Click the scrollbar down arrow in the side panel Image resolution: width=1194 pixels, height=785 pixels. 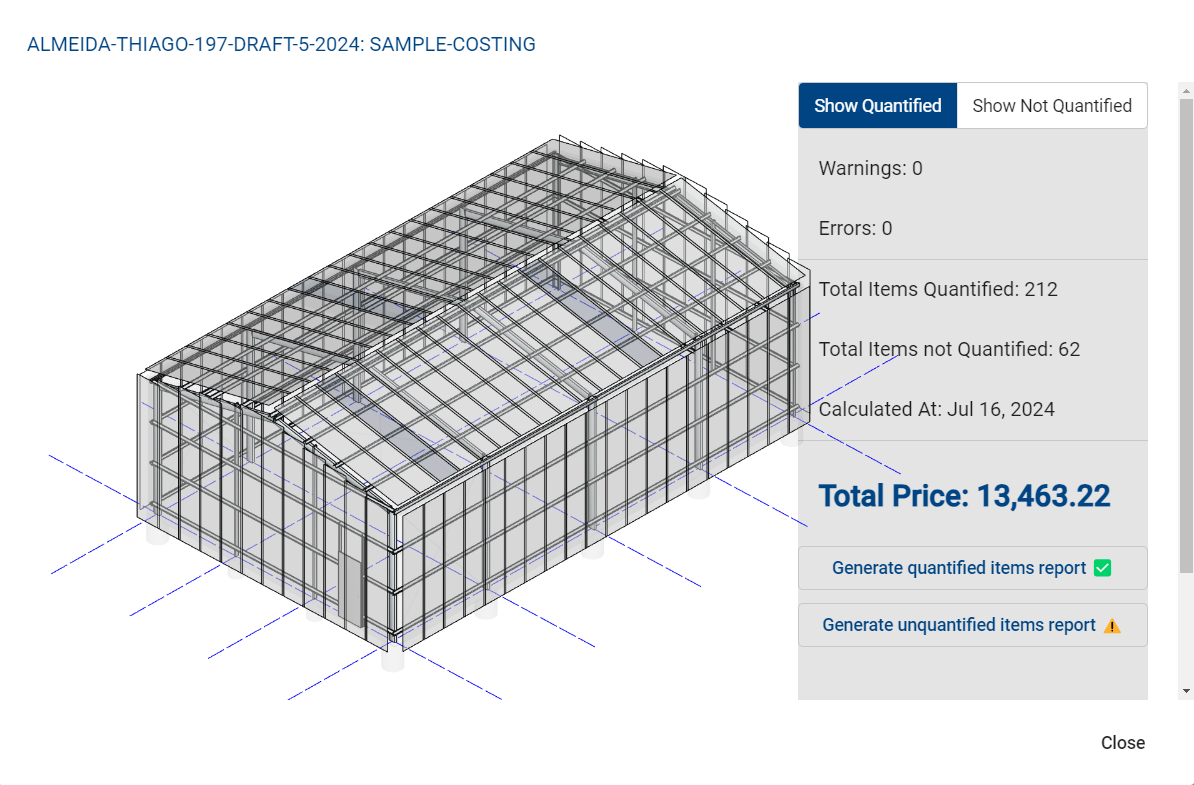click(1186, 691)
